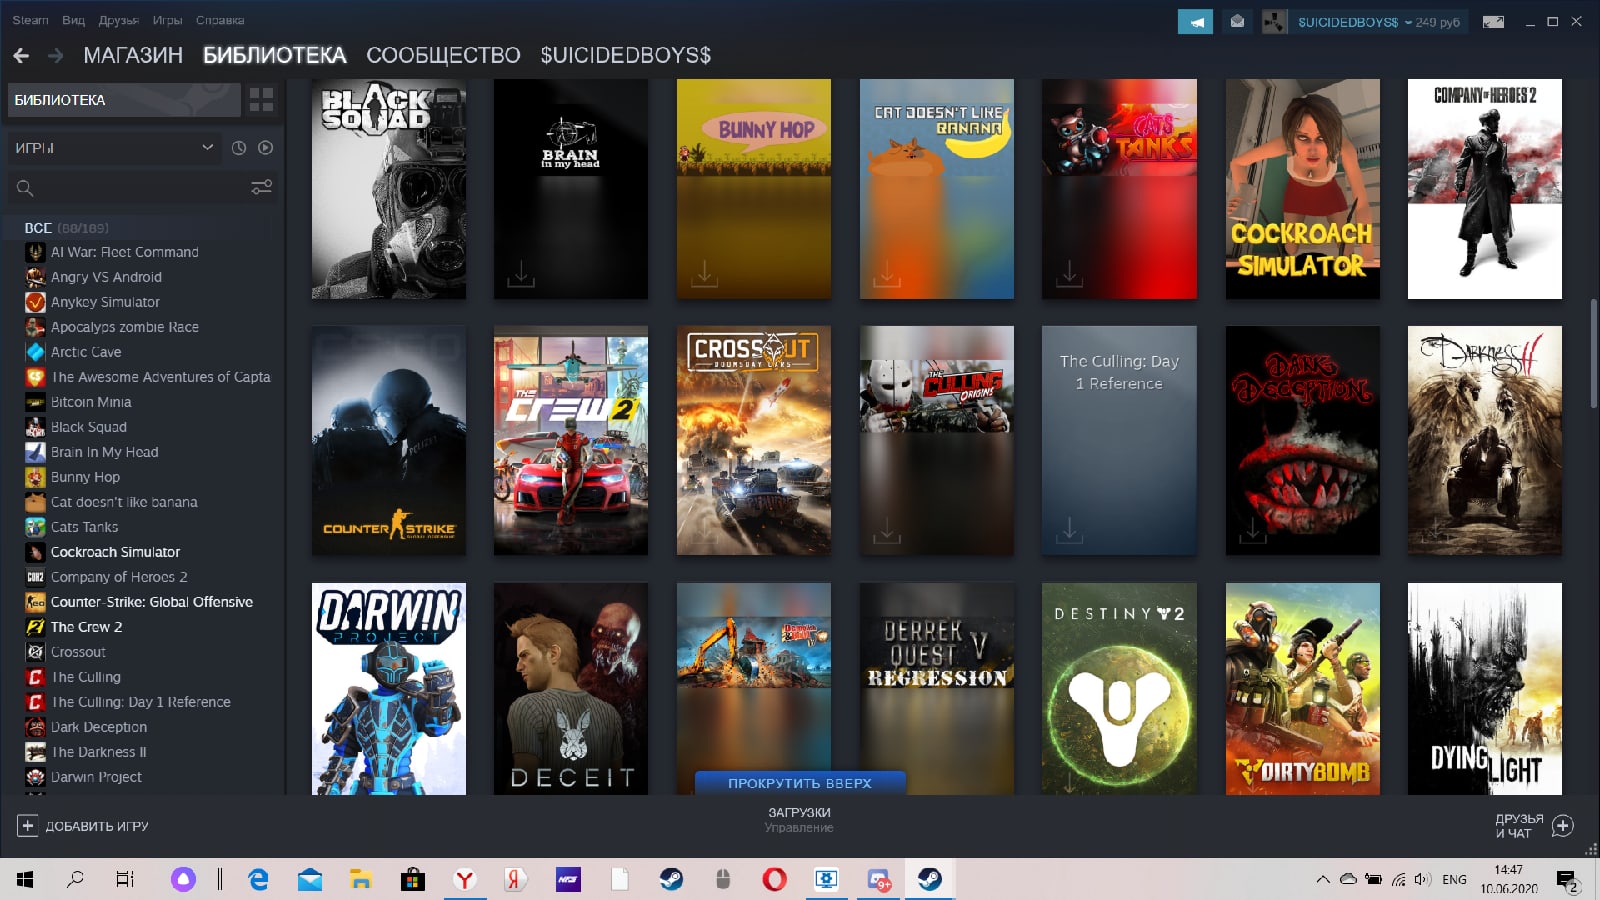Go back with the left arrow

click(x=21, y=55)
